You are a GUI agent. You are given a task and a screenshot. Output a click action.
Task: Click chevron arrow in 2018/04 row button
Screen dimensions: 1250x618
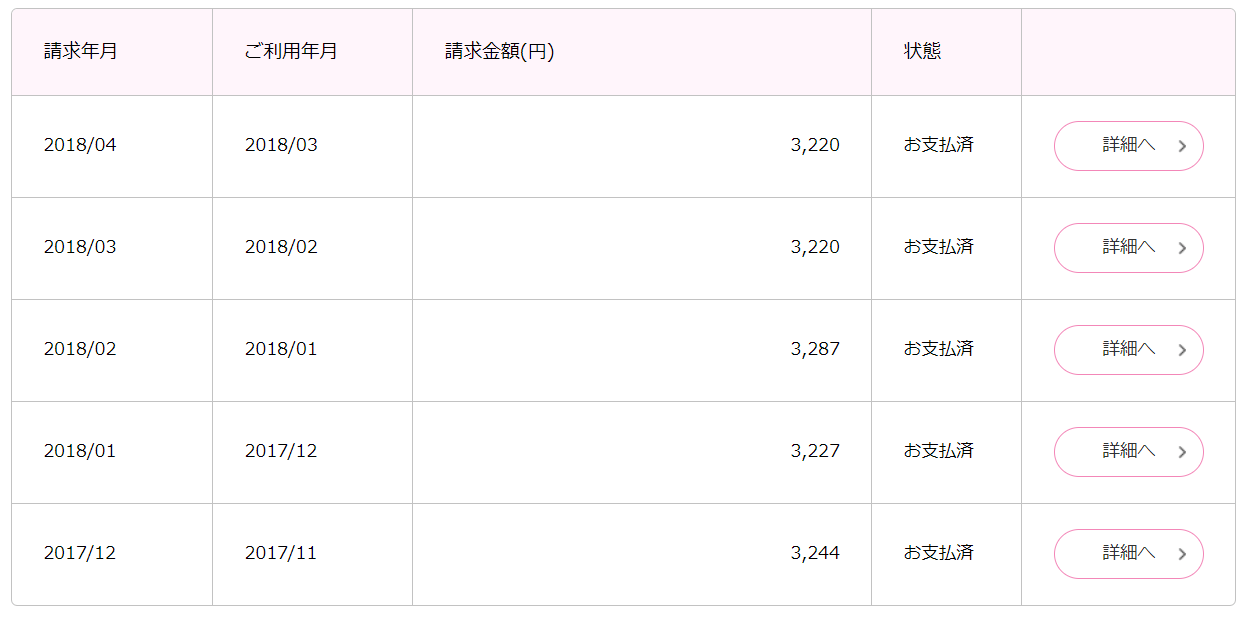[x=1182, y=146]
